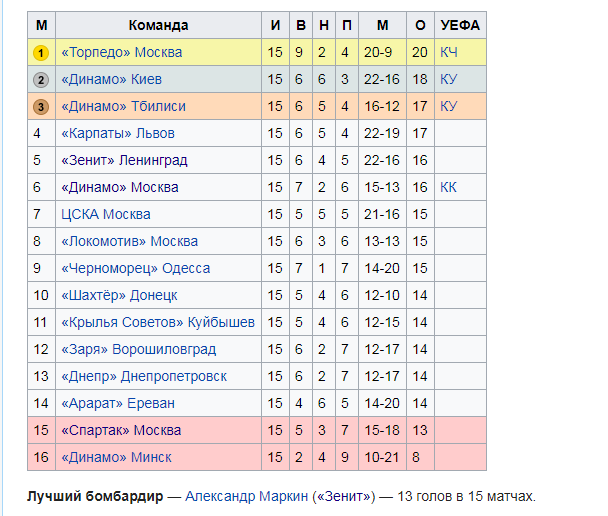Image resolution: width=608 pixels, height=516 pixels.
Task: Open the «Черноморец» Одесса link
Action: pos(135,268)
